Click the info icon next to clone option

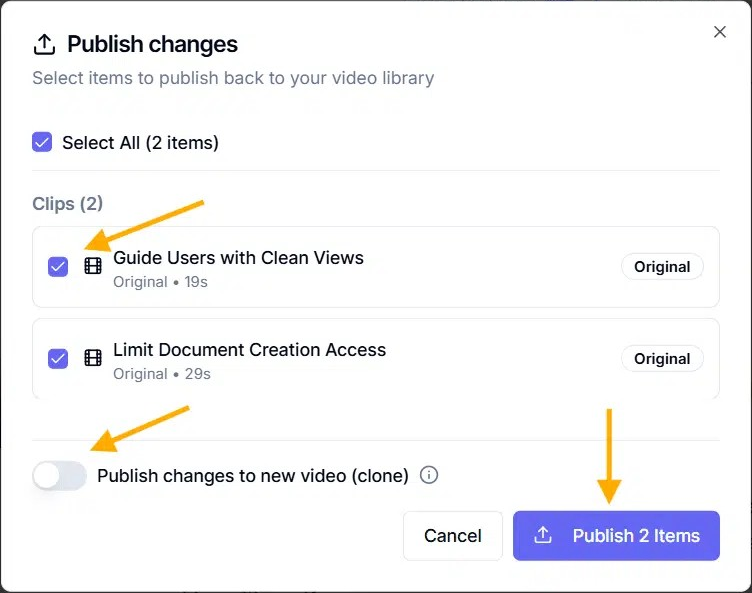[429, 475]
